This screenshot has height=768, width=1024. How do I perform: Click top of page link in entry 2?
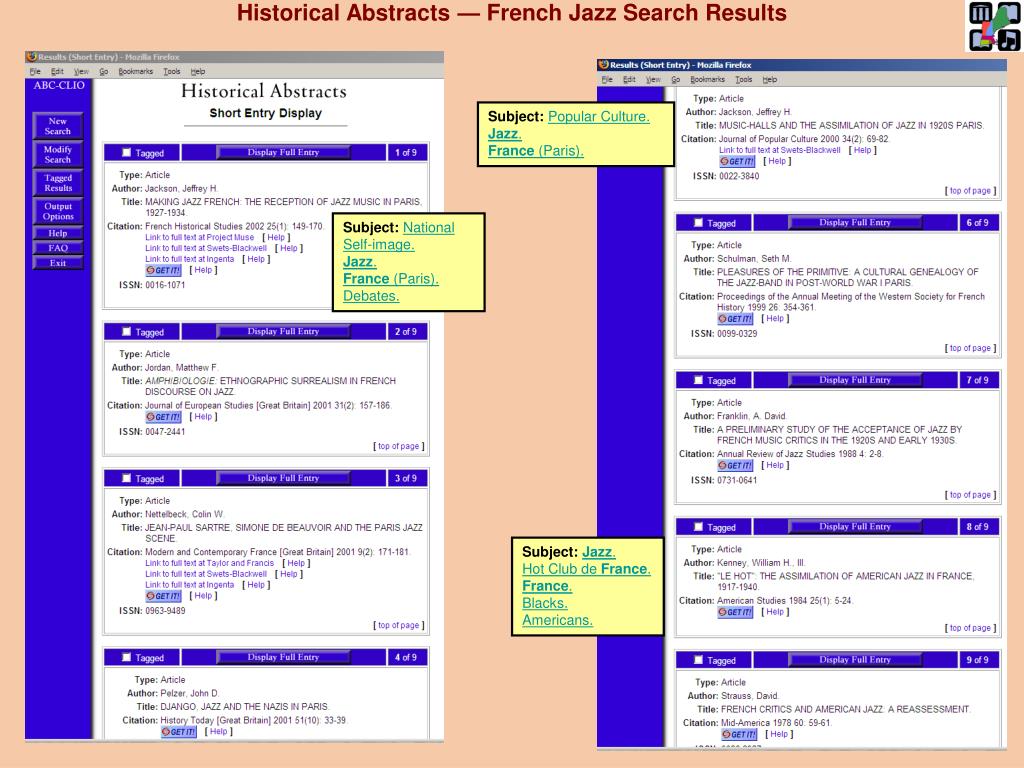398,446
